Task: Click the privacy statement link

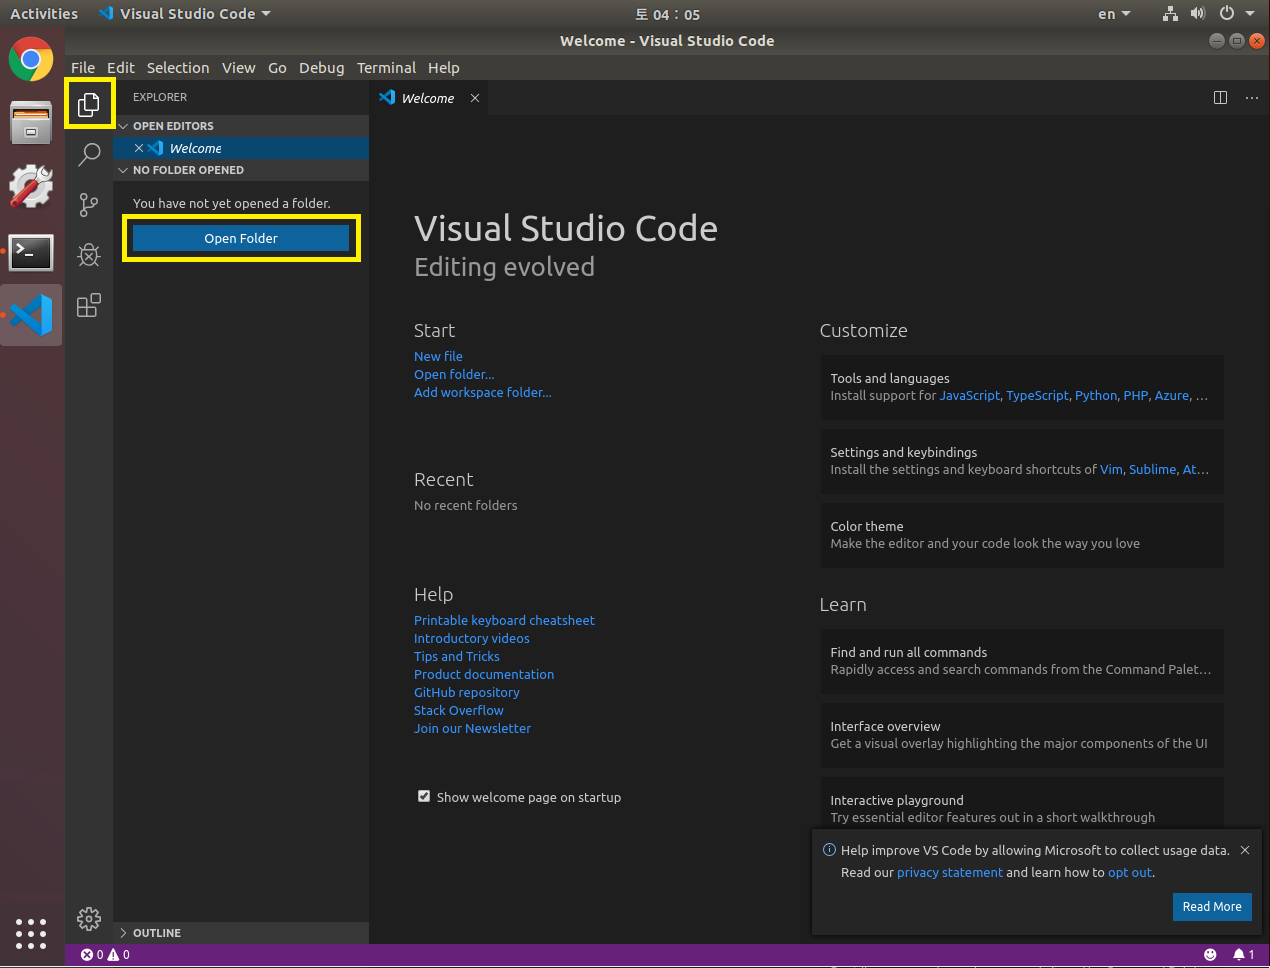Action: tap(950, 872)
